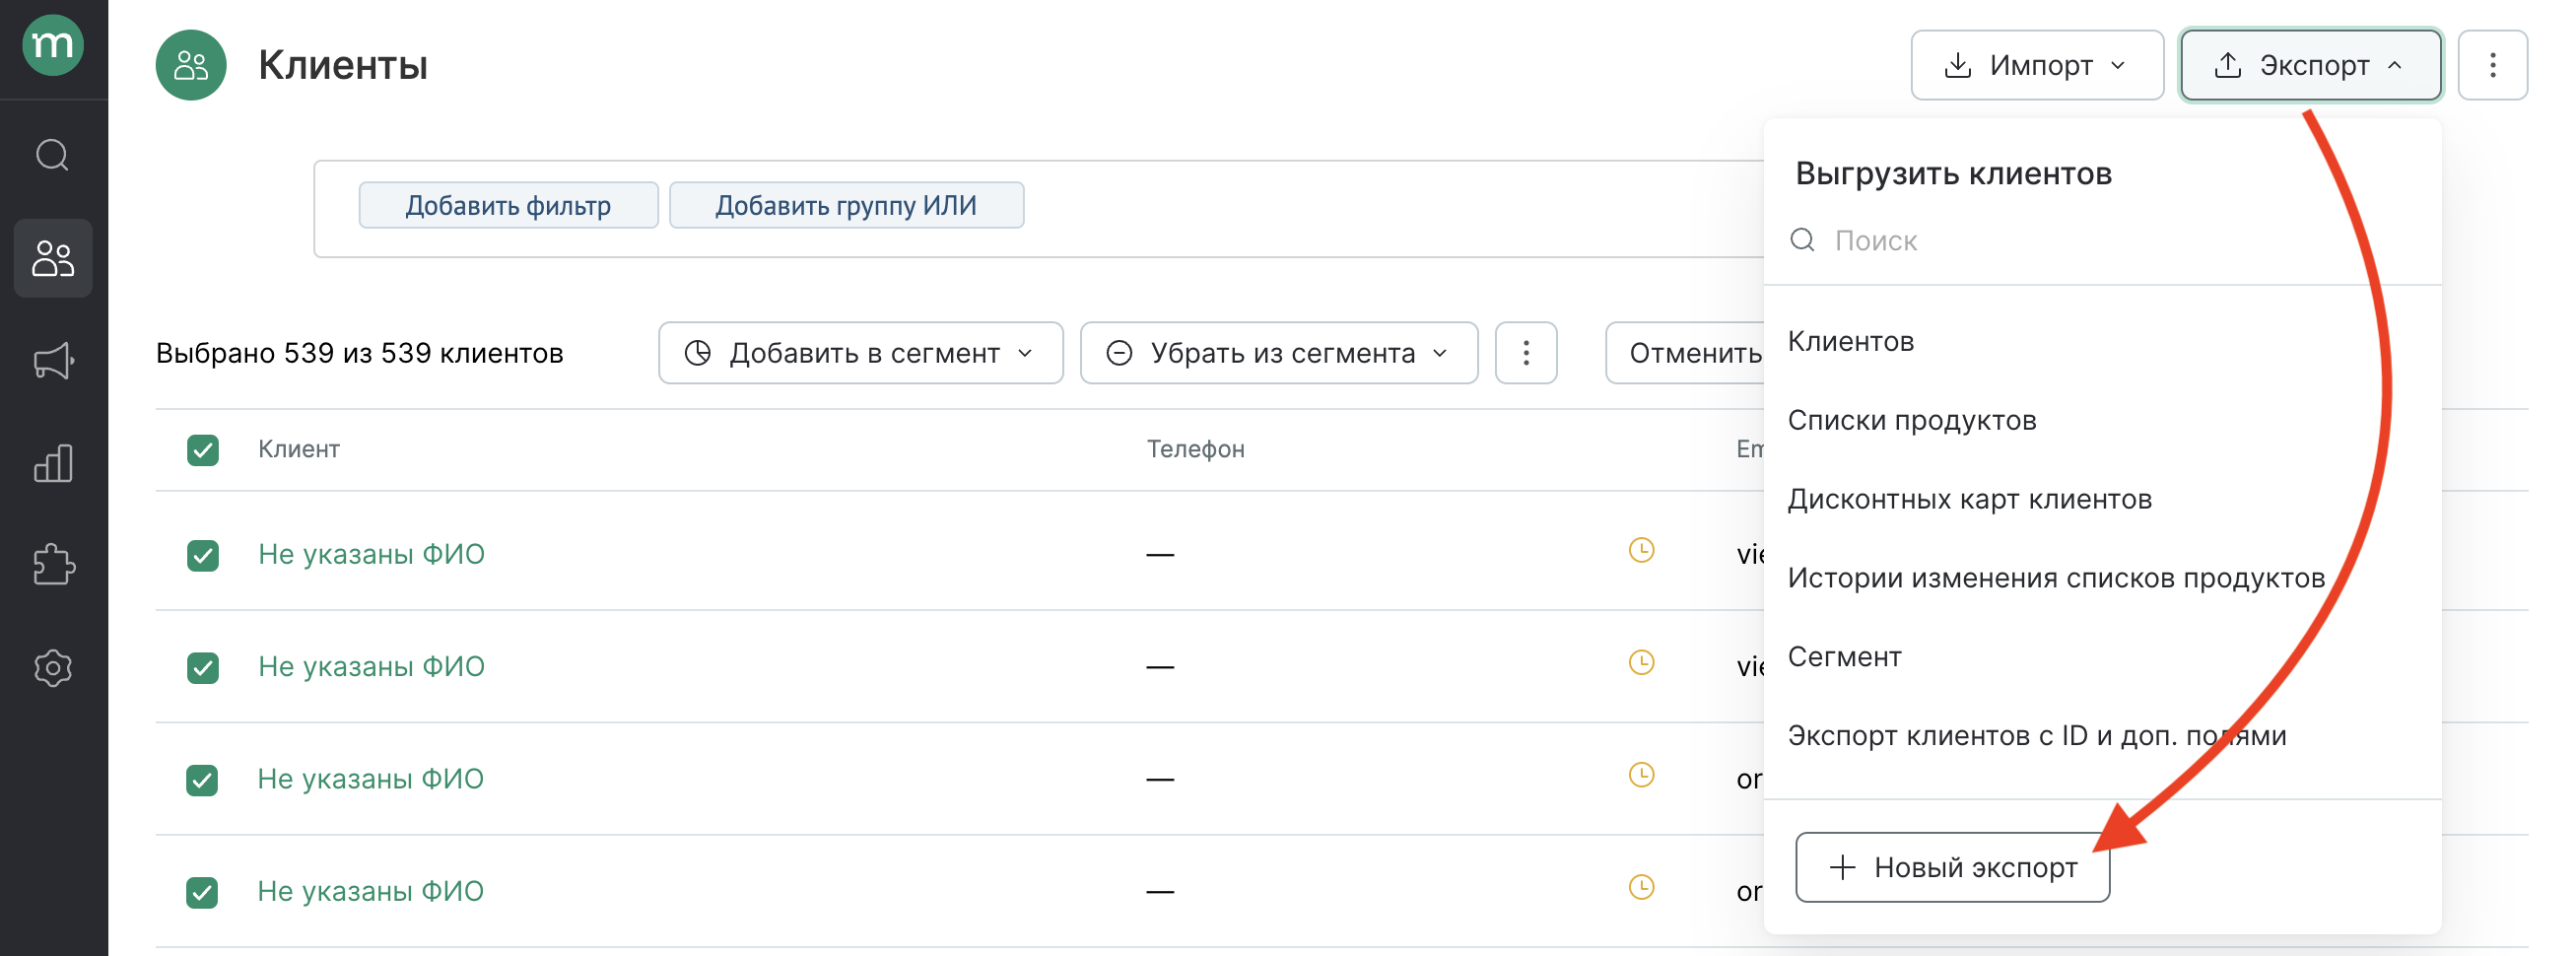Open the Добавить в сегмент dropdown
This screenshot has height=956, width=2576.
tap(860, 353)
